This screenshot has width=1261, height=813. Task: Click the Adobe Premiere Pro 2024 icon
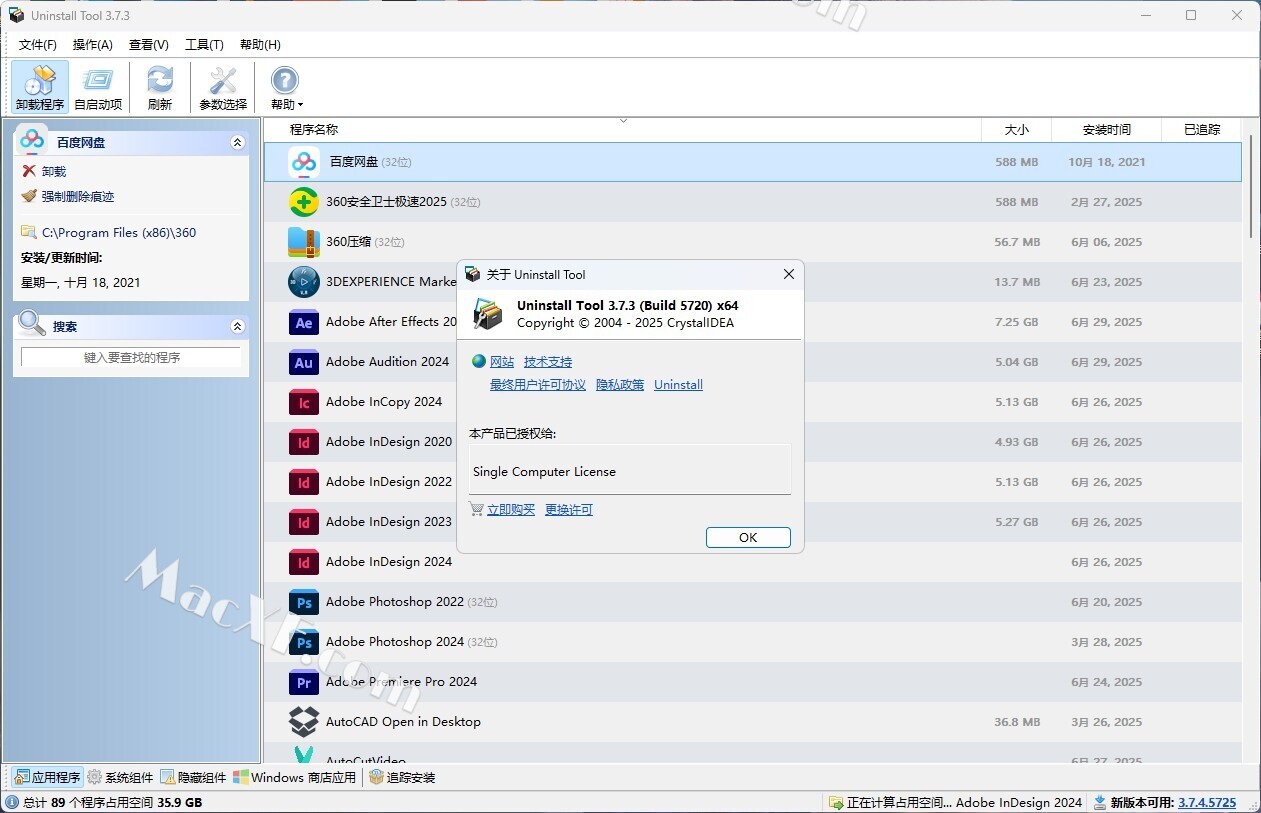[x=304, y=682]
